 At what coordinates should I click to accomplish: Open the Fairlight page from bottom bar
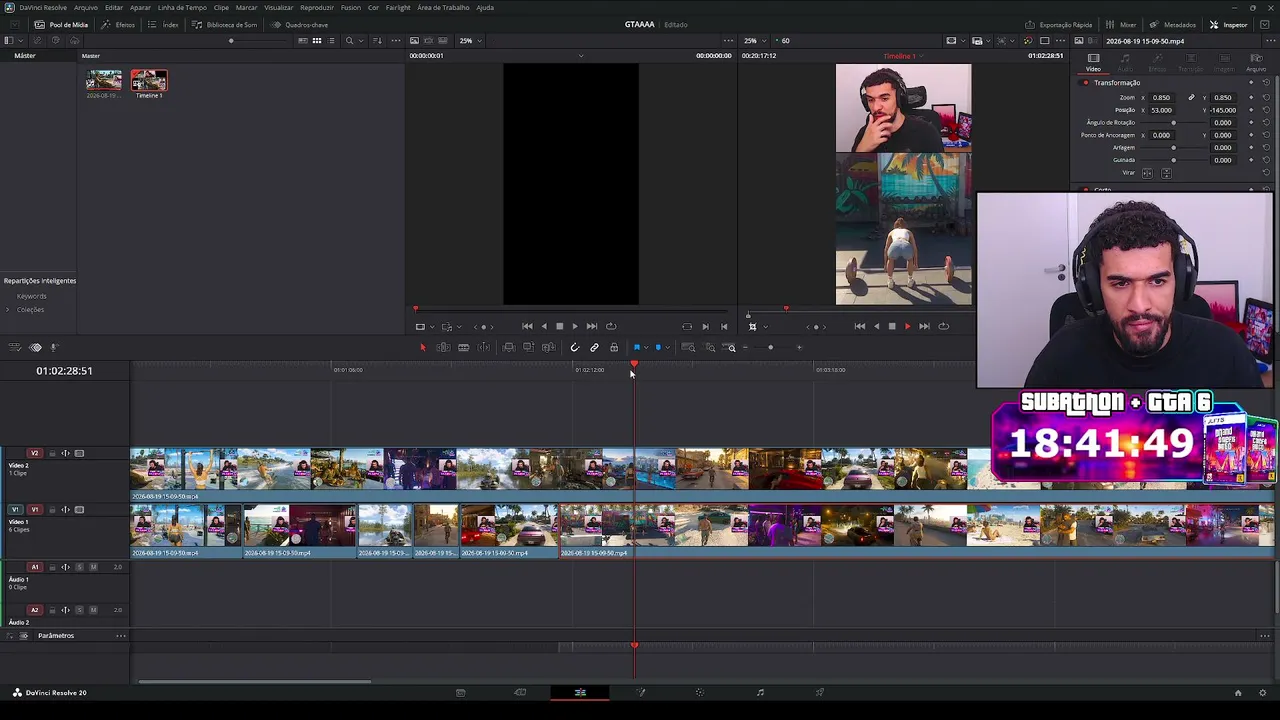click(760, 692)
